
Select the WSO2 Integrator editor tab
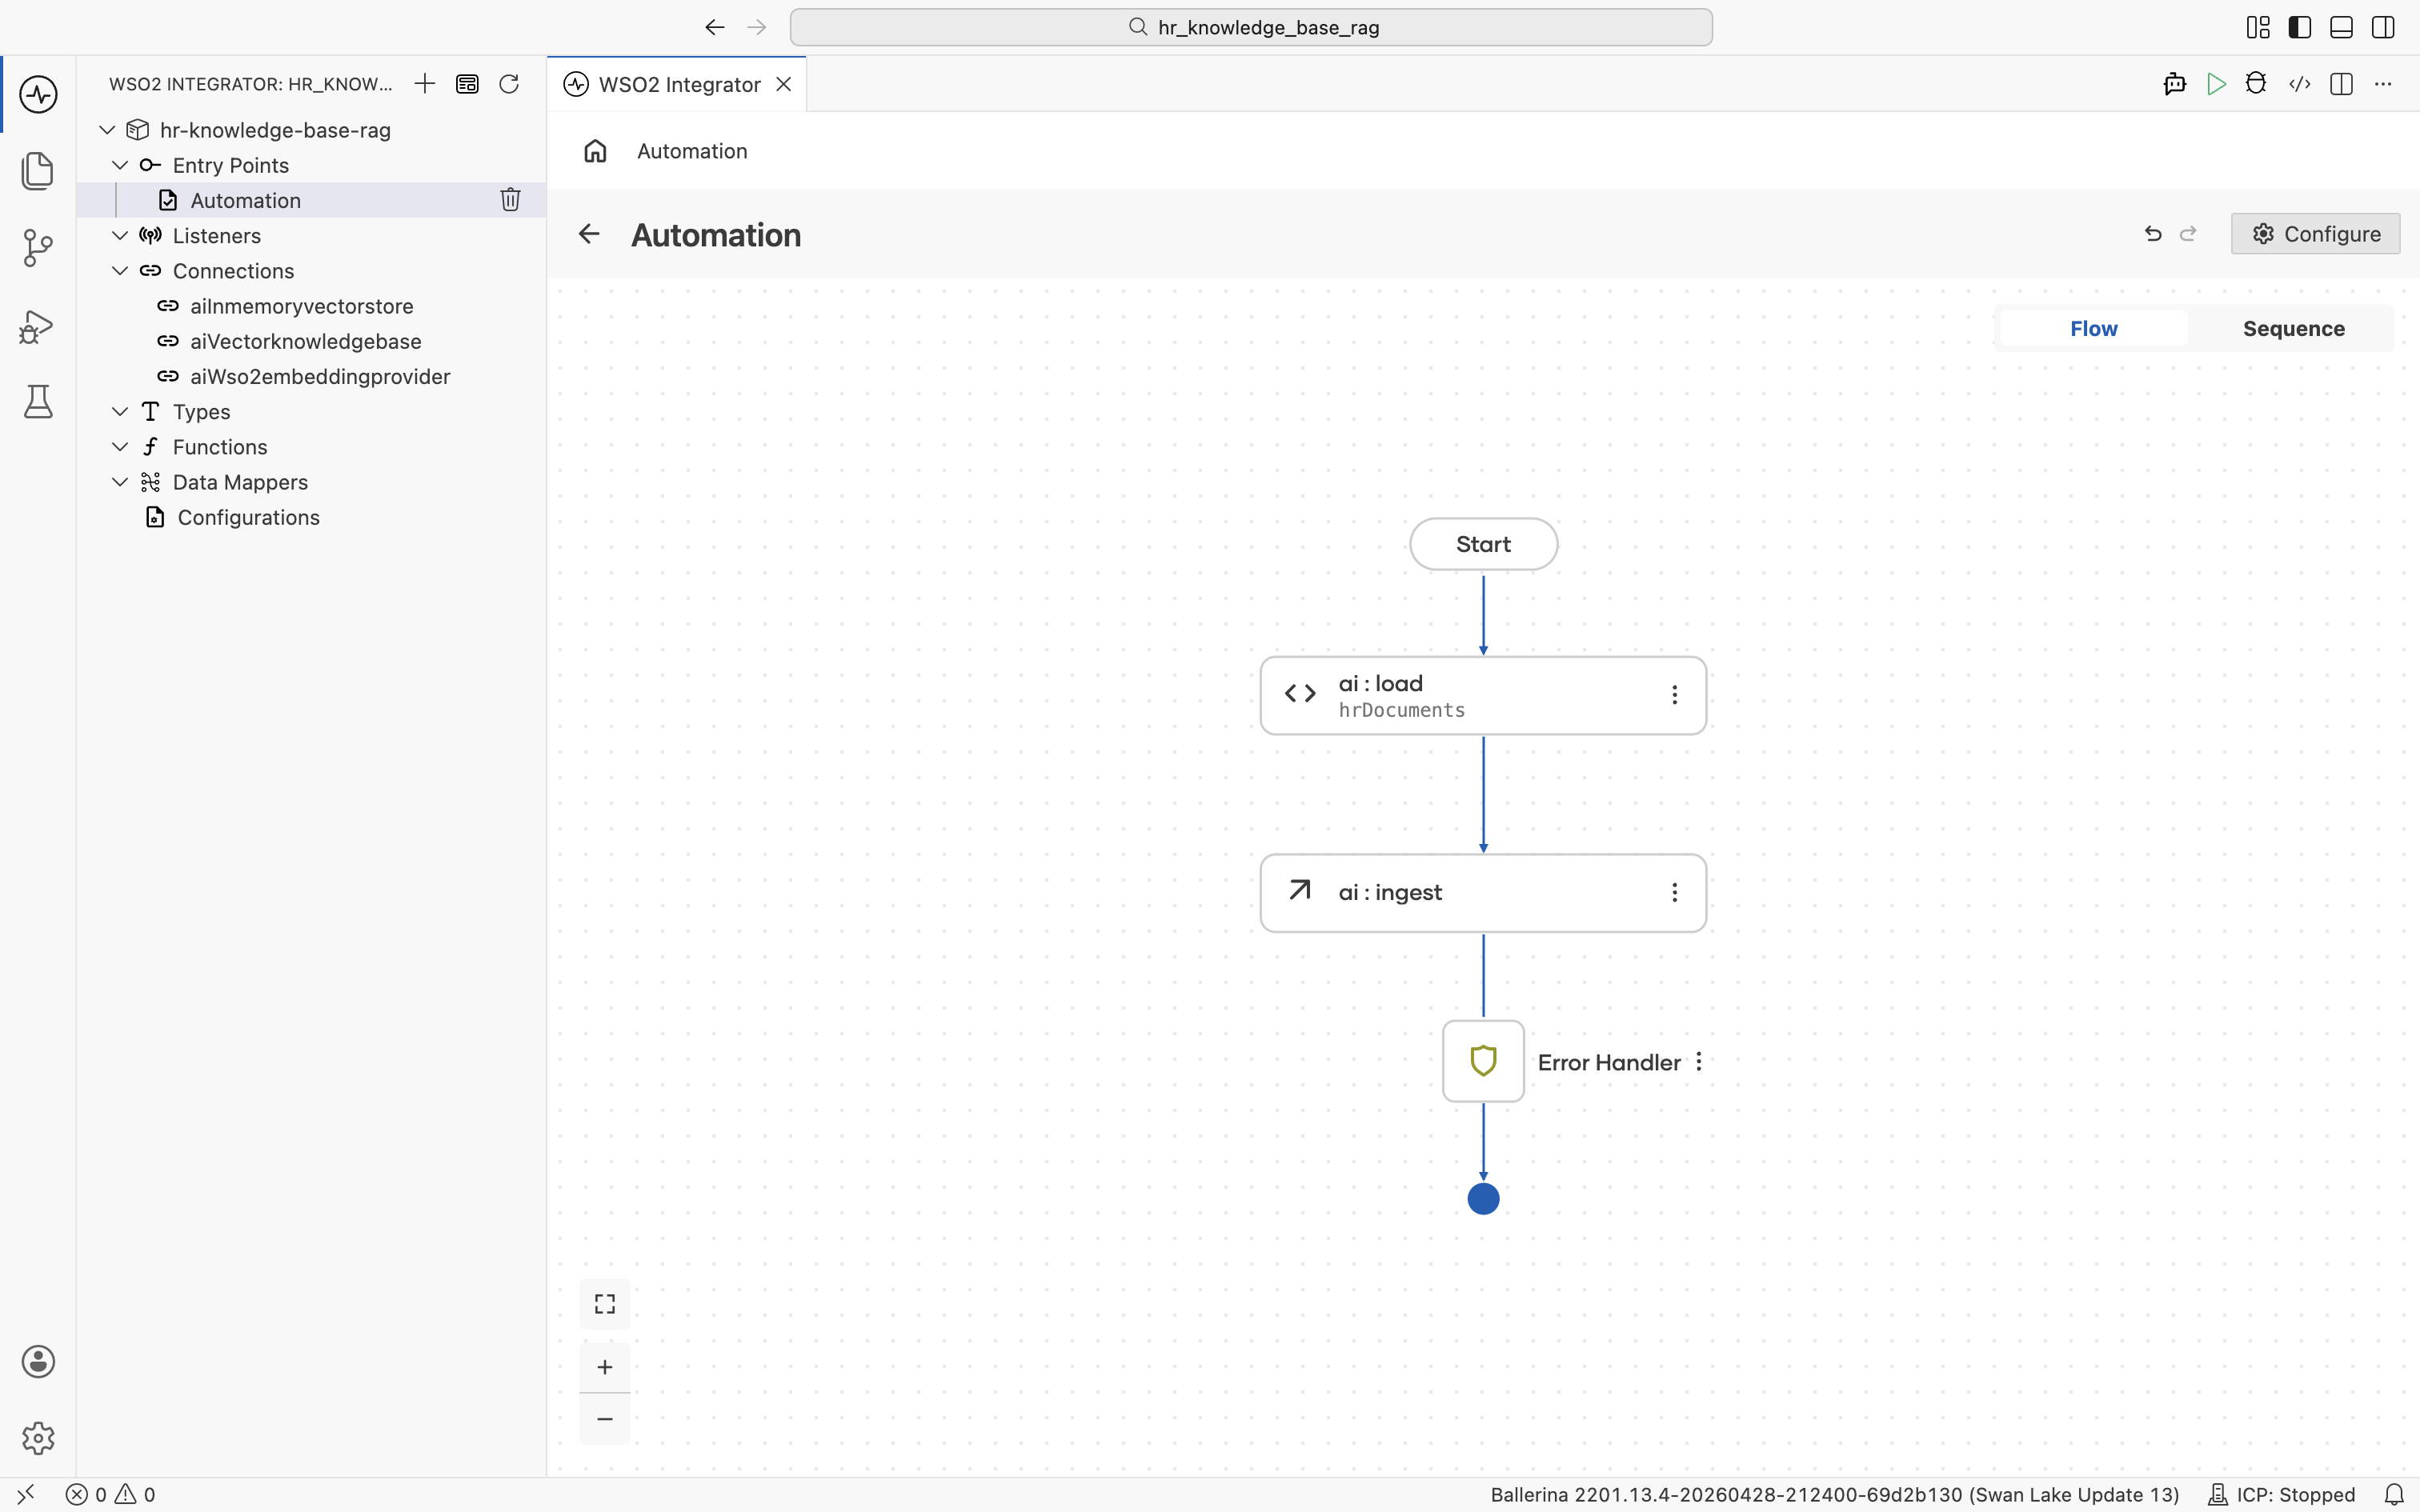tap(679, 84)
